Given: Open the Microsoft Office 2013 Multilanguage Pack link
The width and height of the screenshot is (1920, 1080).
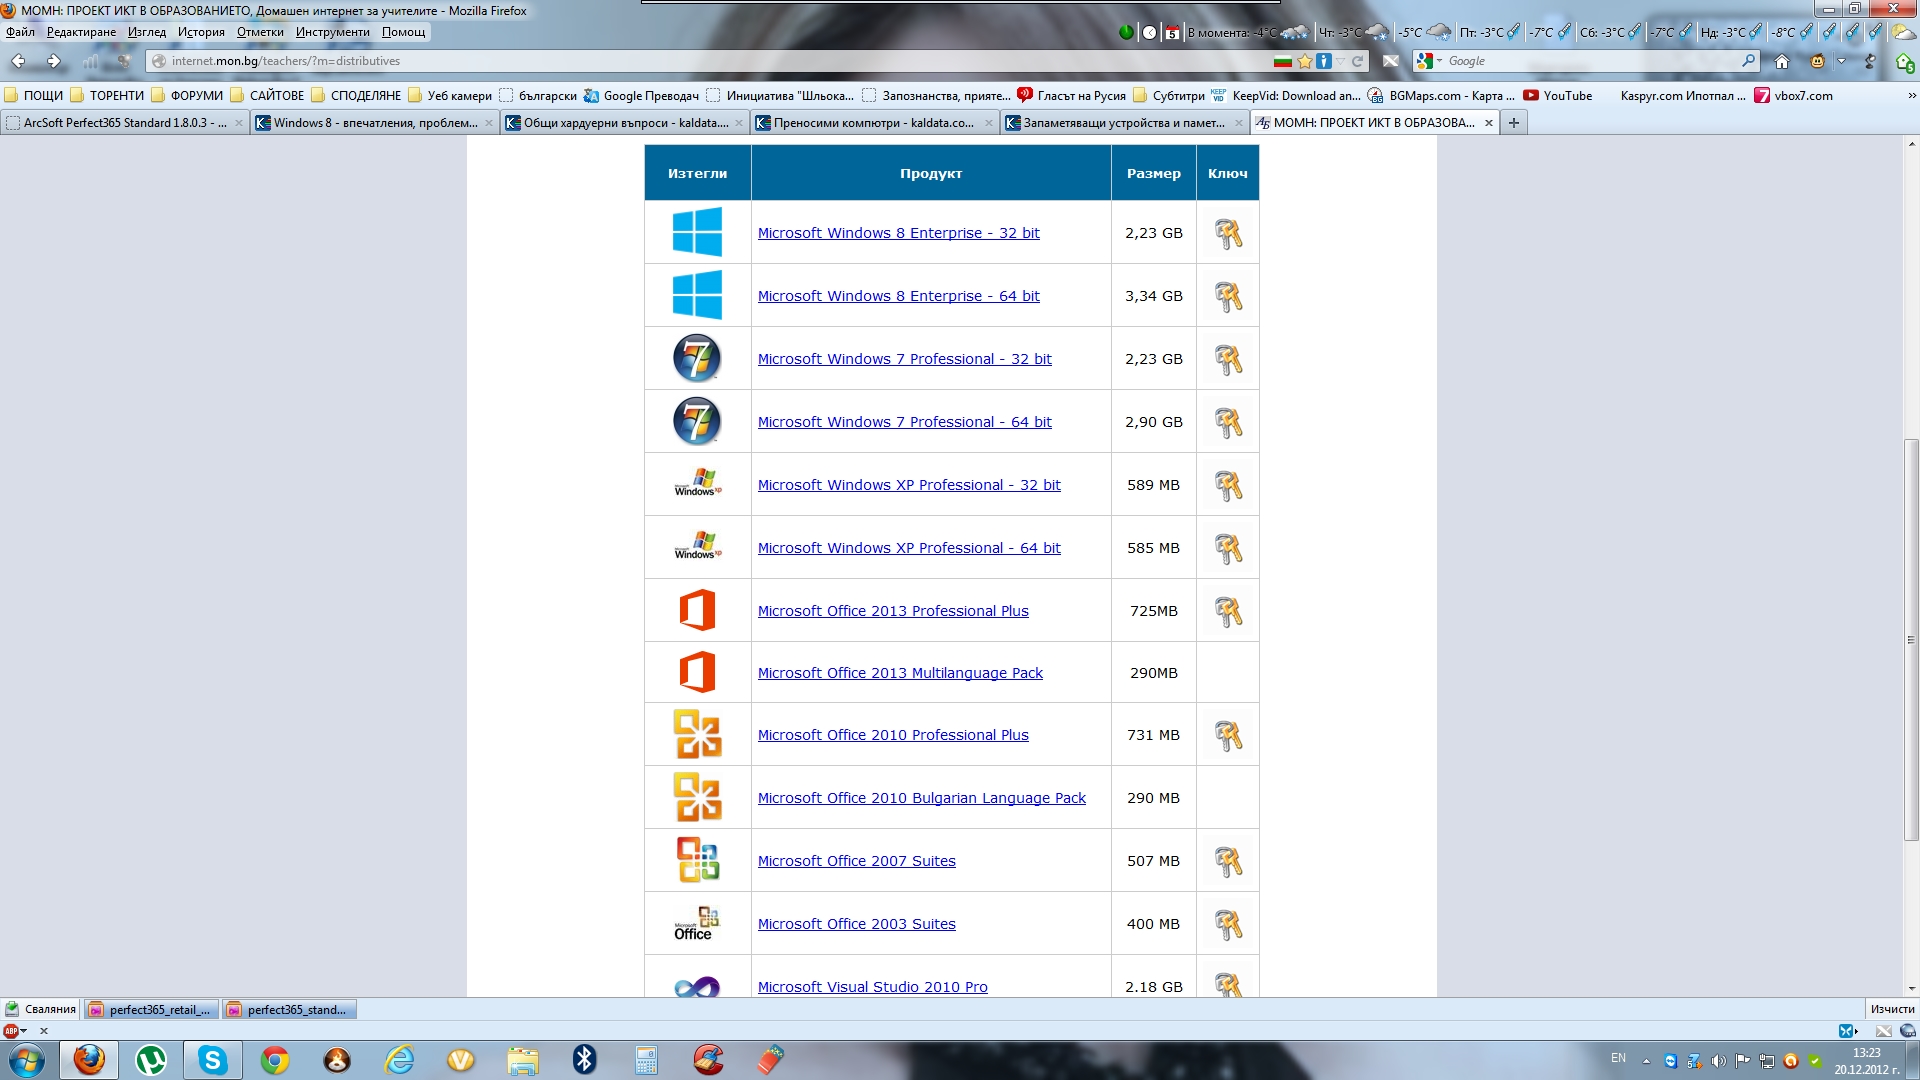Looking at the screenshot, I should (900, 673).
